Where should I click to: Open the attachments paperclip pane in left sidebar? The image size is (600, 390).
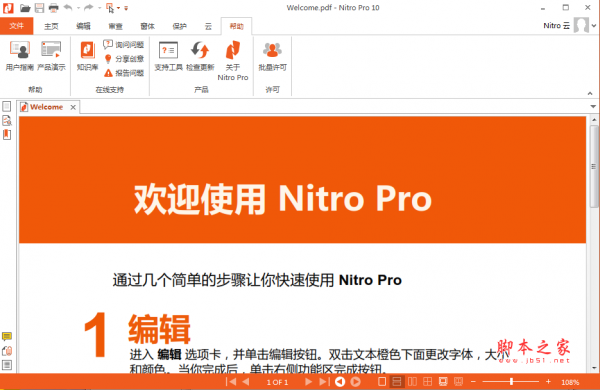tap(7, 351)
